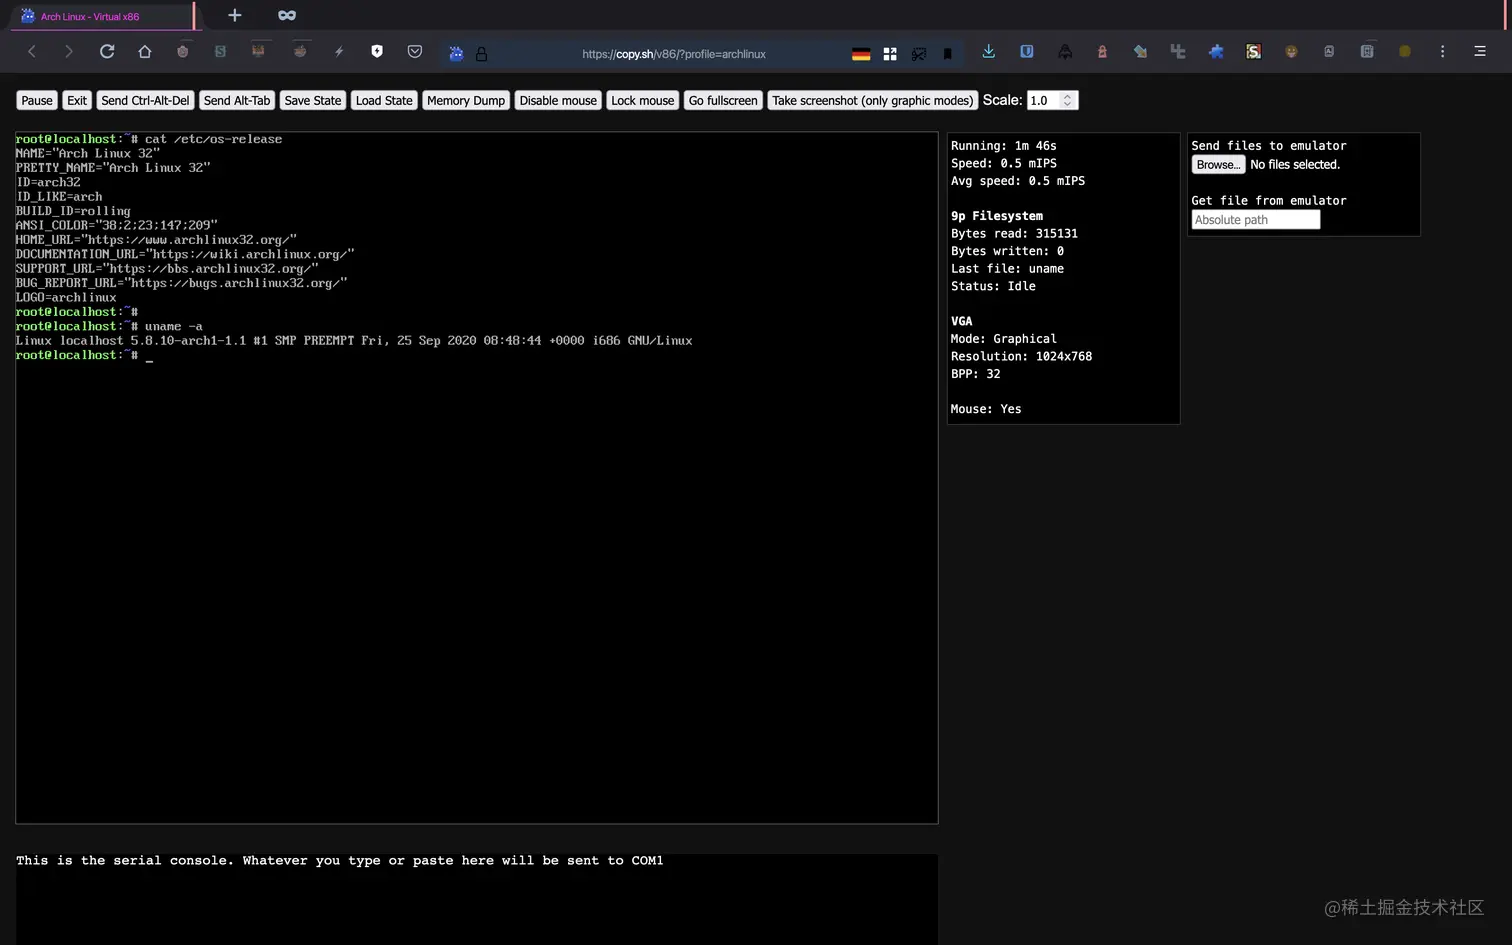Viewport: 1512px width, 945px height.
Task: Click the yellow circle extension icon
Action: (x=1405, y=51)
